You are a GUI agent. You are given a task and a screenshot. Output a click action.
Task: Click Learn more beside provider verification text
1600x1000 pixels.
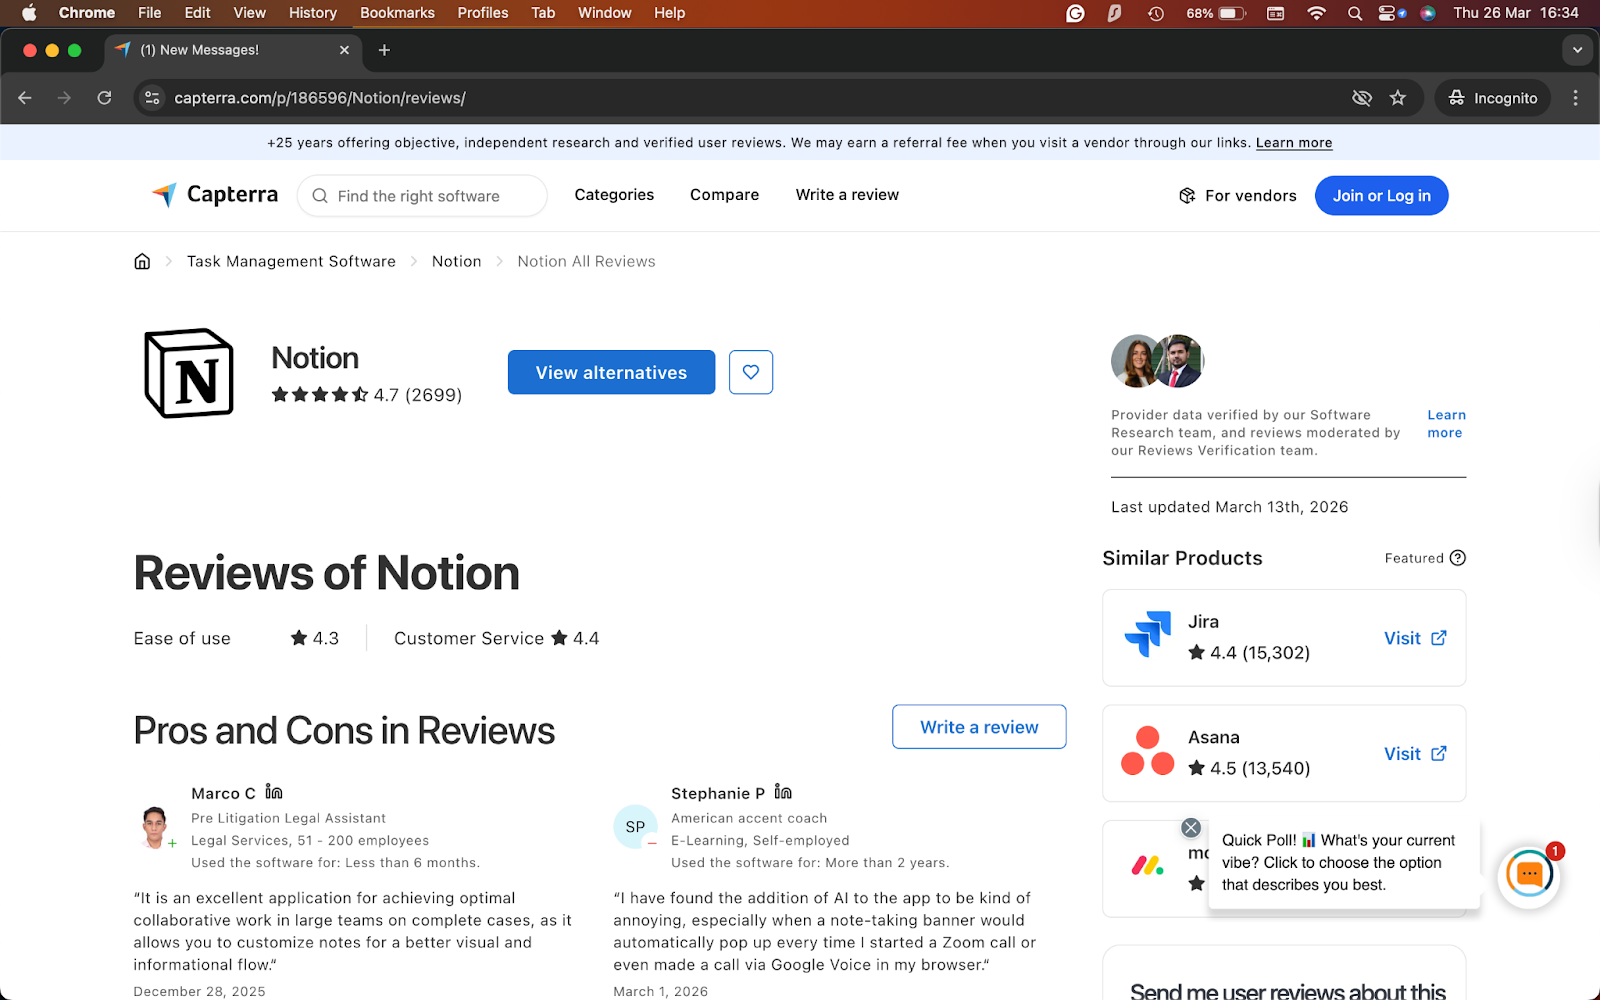pos(1446,424)
